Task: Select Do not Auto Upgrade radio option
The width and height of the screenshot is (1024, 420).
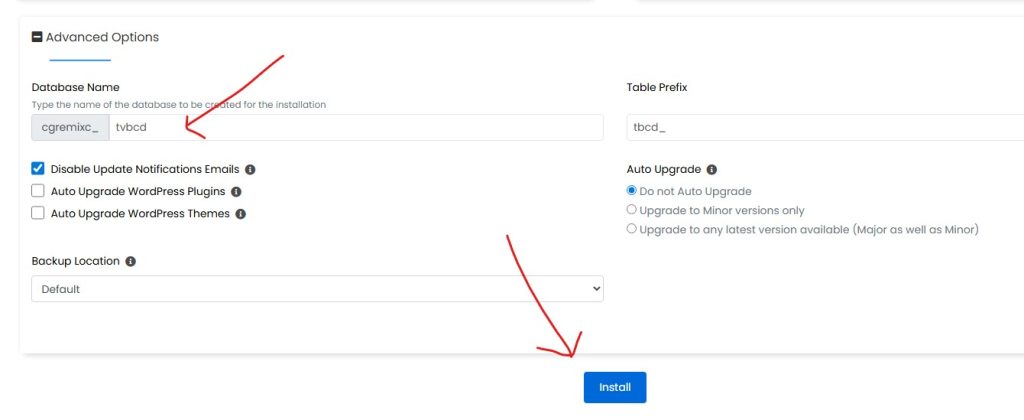Action: click(631, 191)
